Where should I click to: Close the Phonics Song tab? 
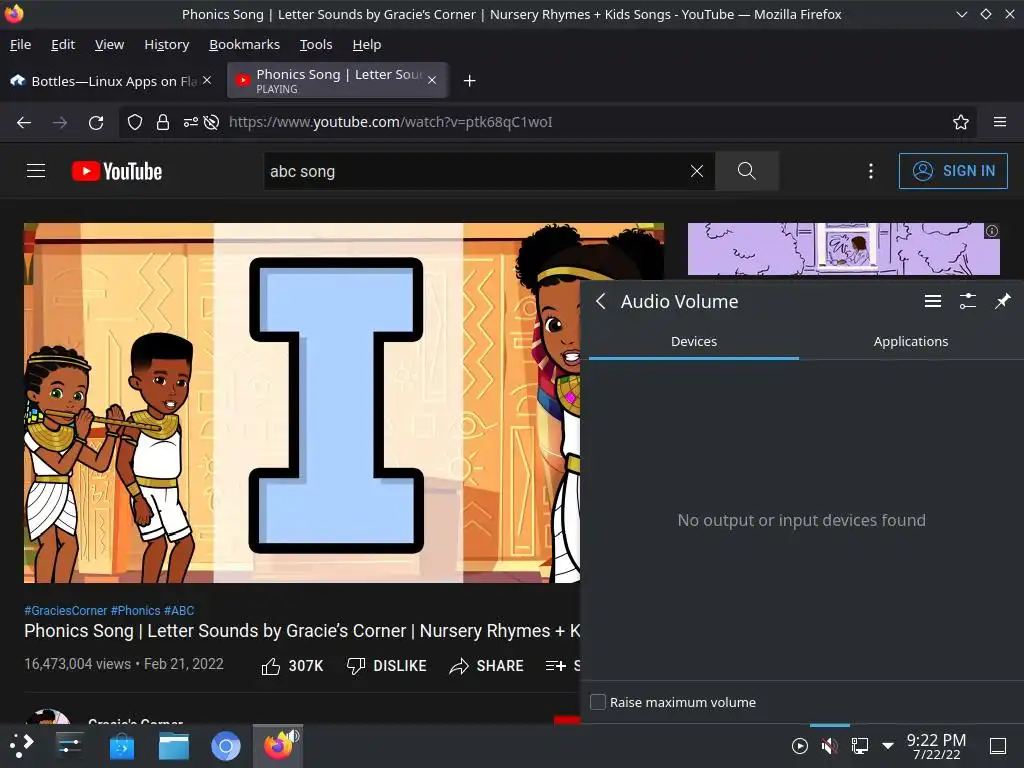(432, 80)
